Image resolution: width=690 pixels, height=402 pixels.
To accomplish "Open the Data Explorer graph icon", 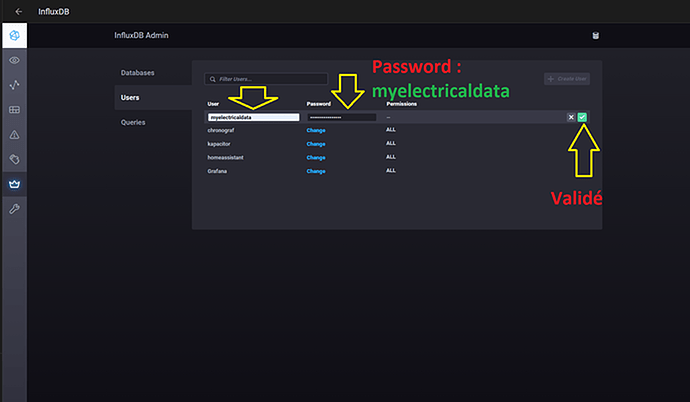I will point(15,85).
